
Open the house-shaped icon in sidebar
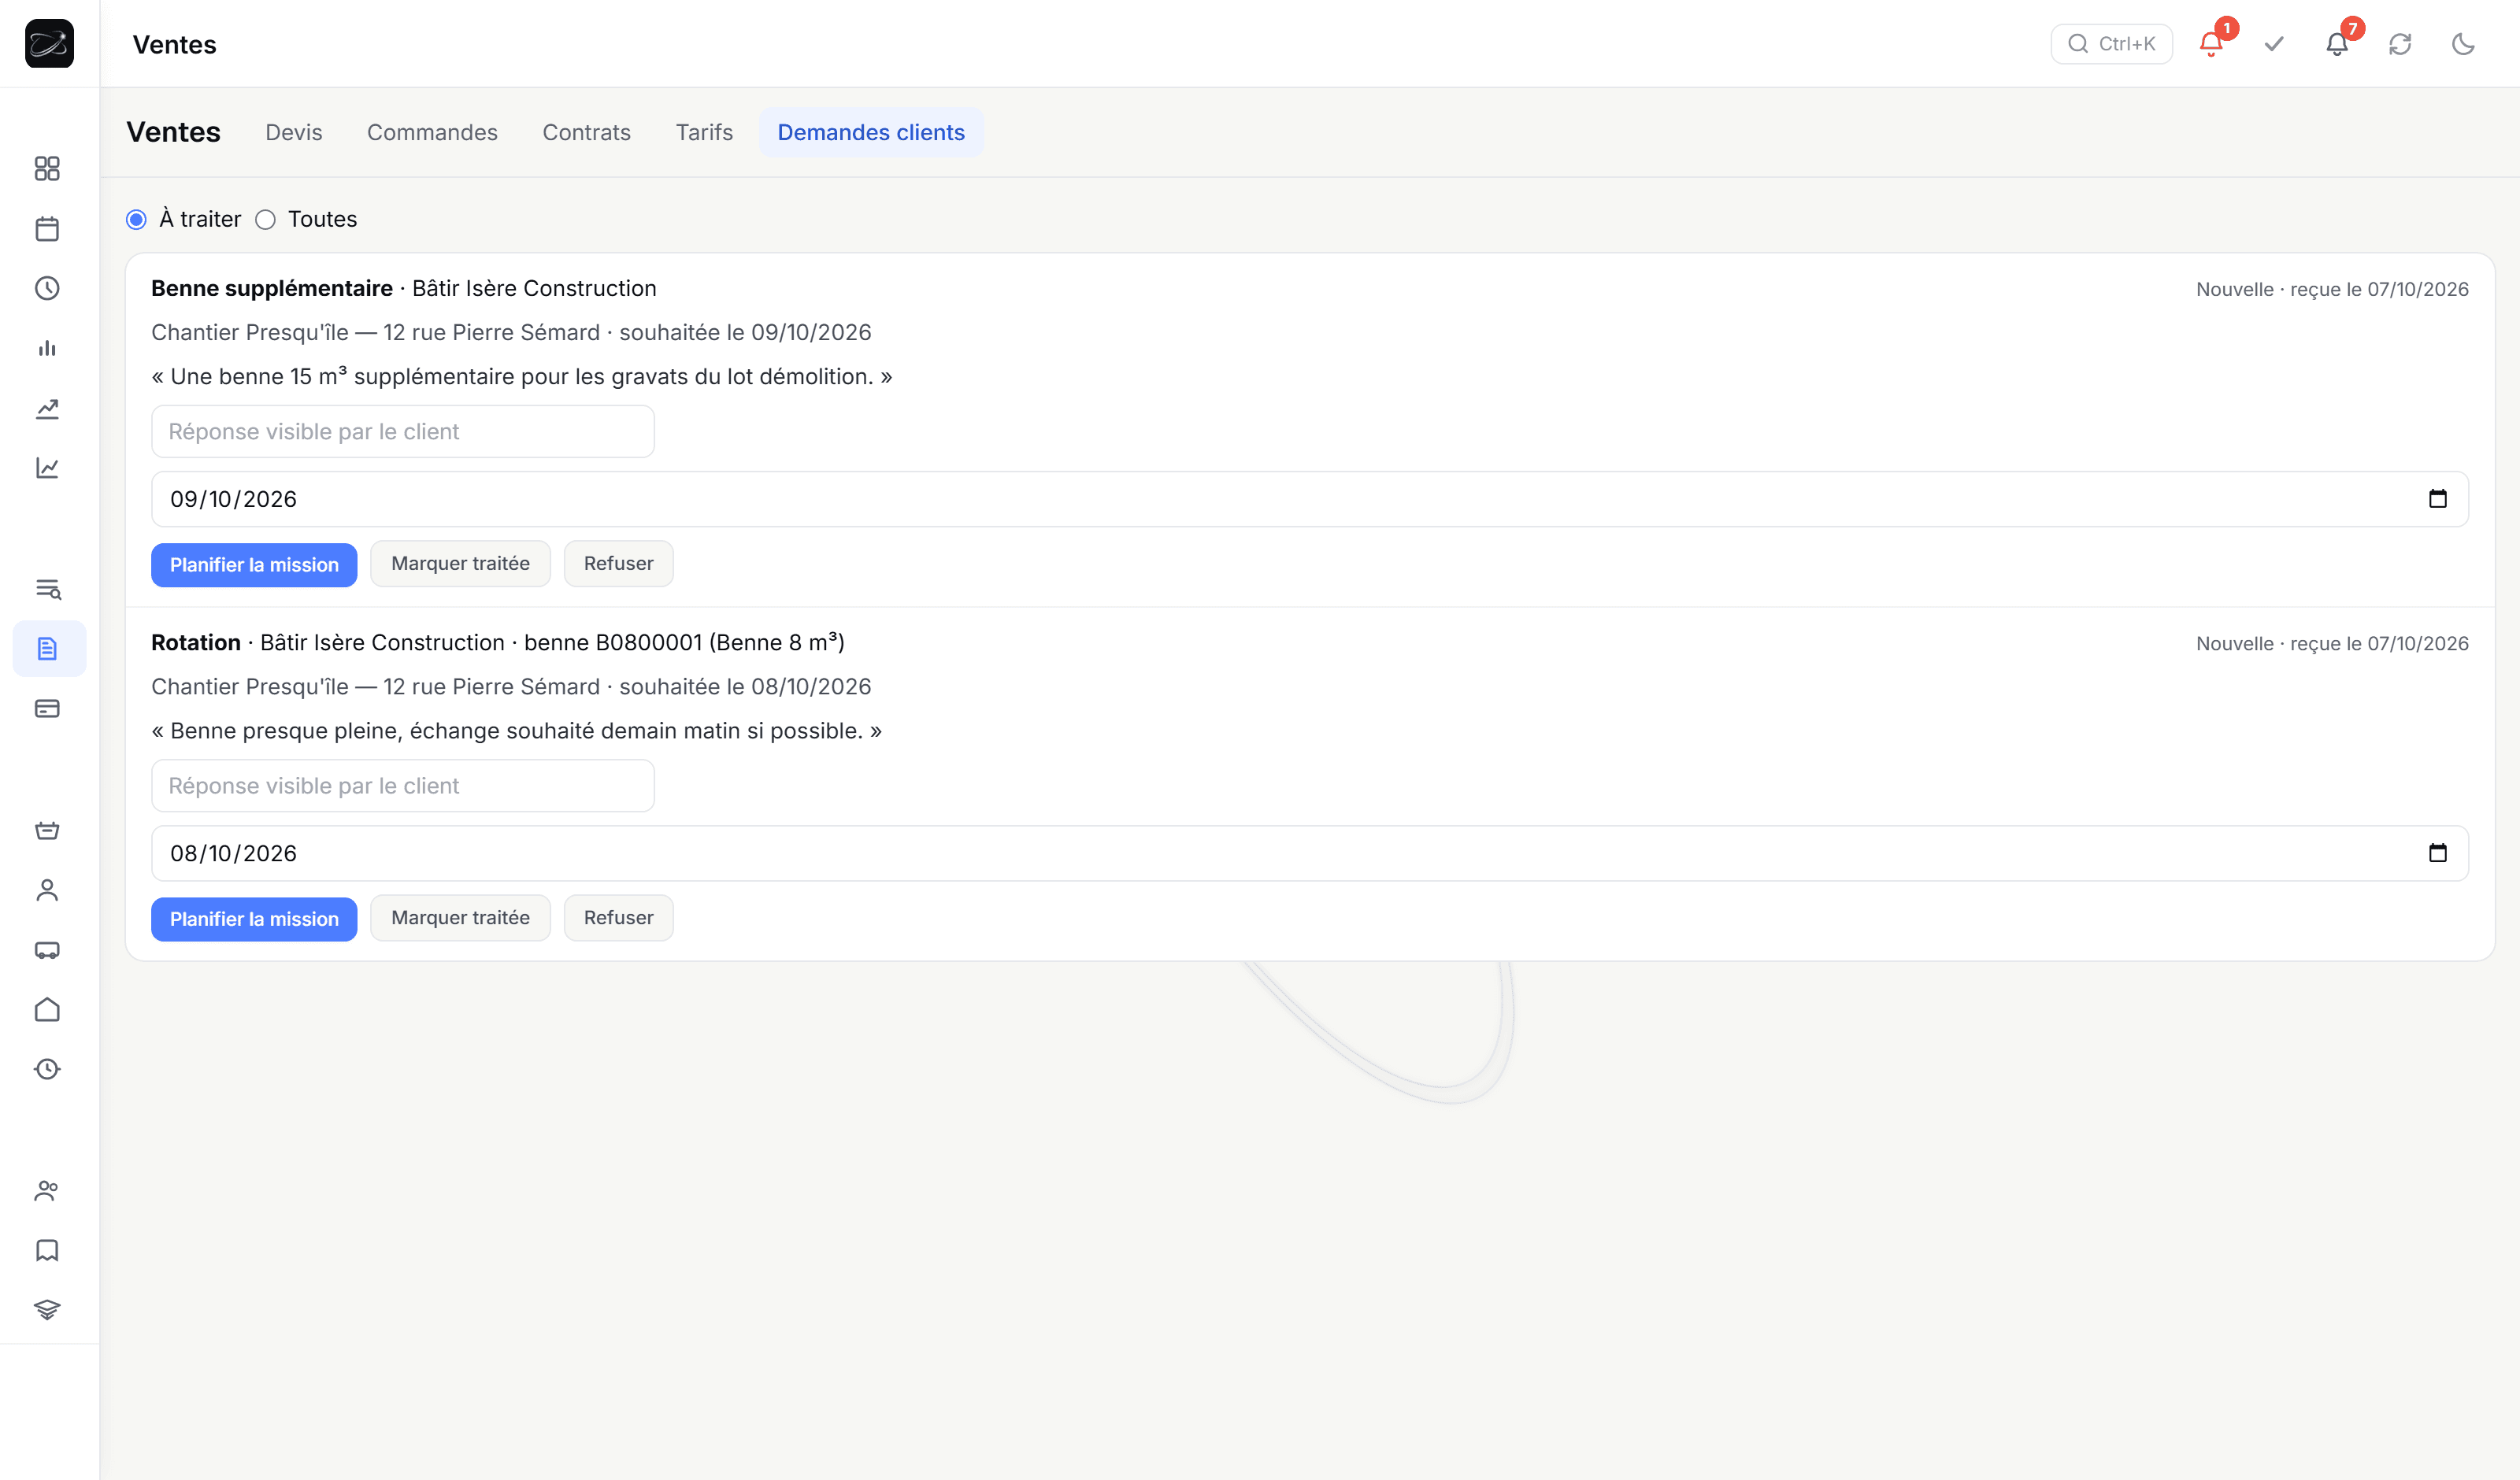(x=47, y=1010)
